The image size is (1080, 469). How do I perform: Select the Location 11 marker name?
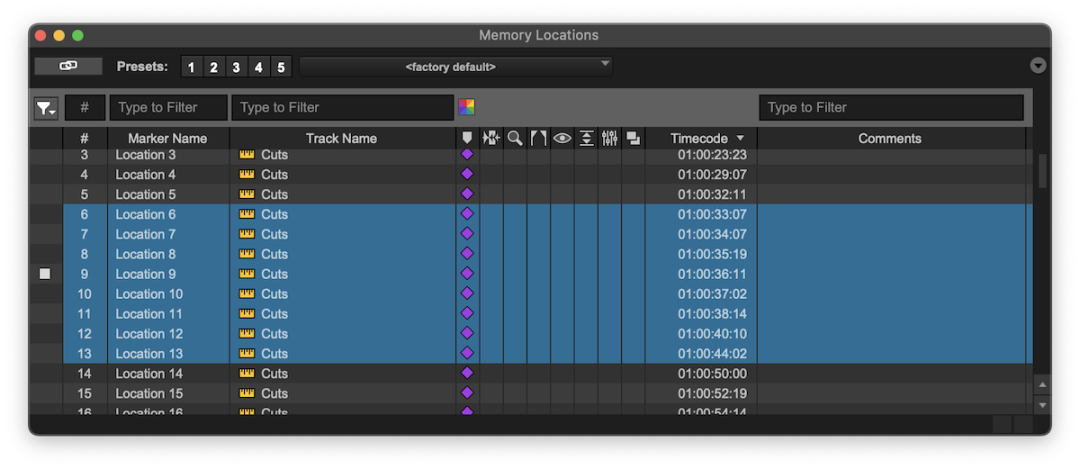click(149, 314)
